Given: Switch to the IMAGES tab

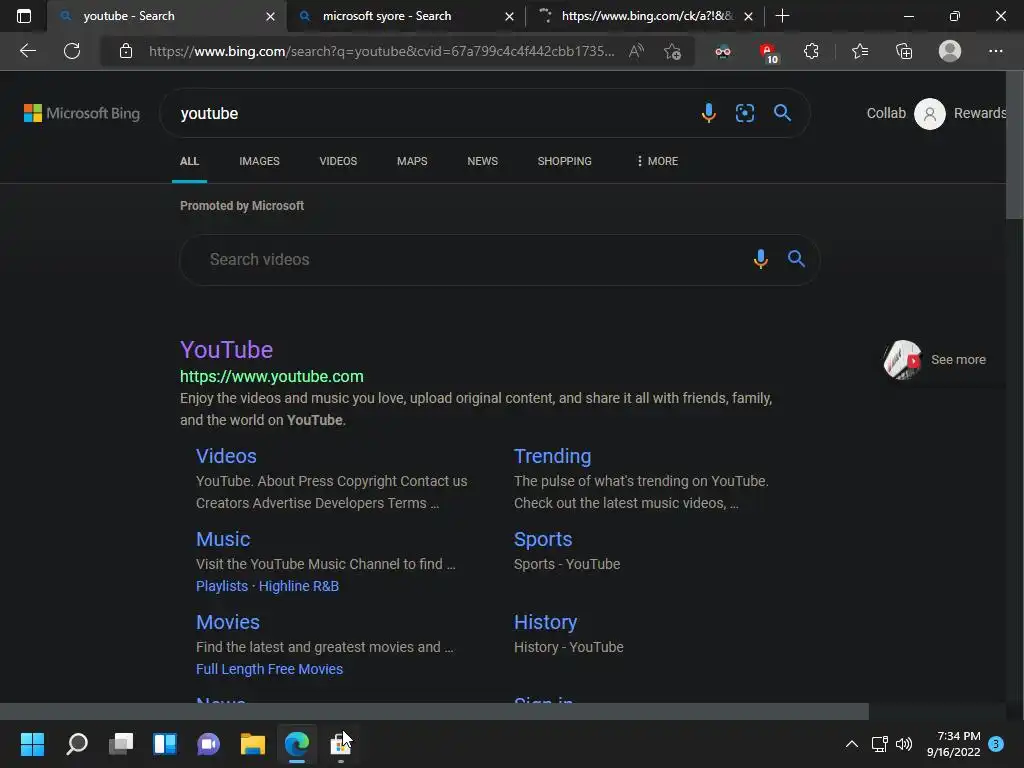Looking at the screenshot, I should coord(259,161).
